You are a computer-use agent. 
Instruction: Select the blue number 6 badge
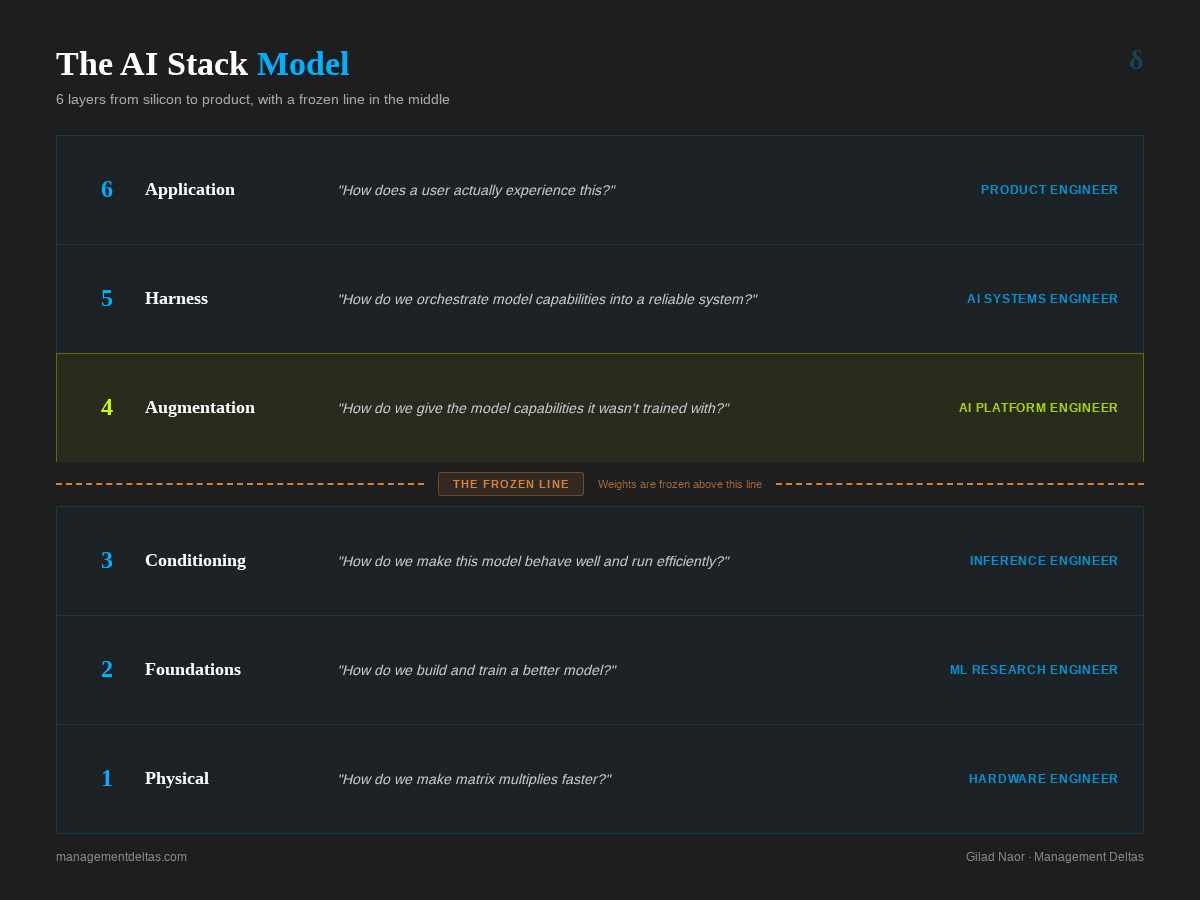107,189
